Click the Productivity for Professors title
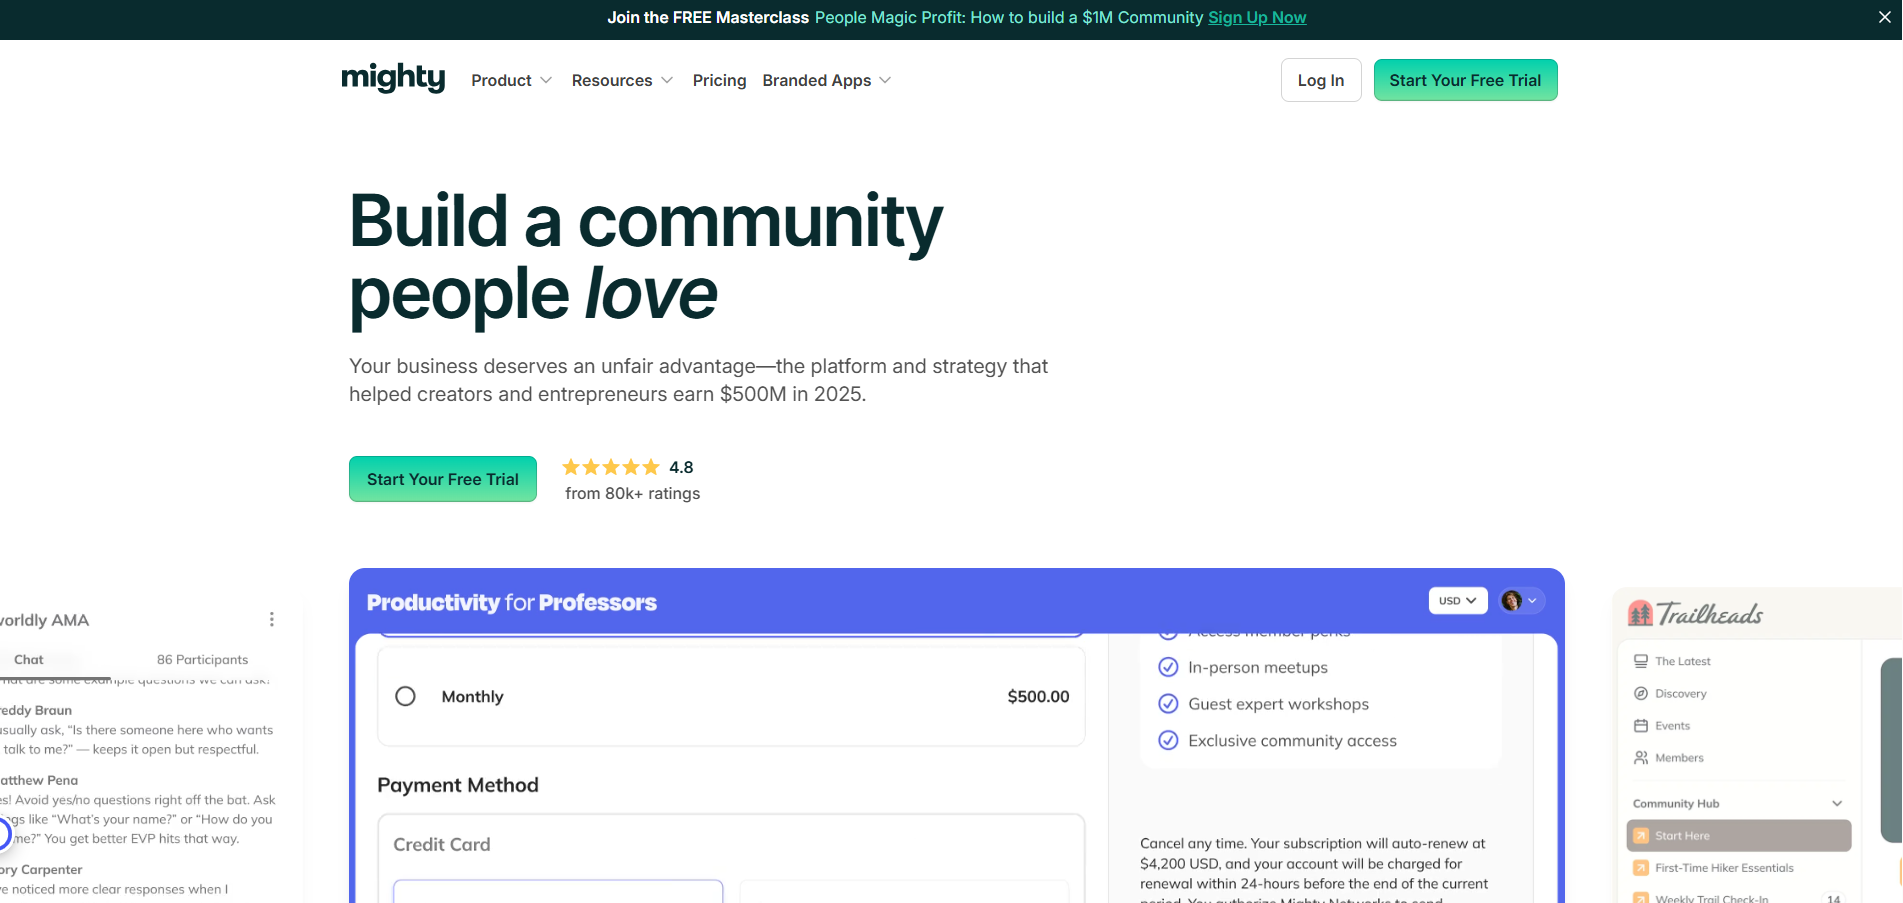Viewport: 1903px width, 903px height. tap(512, 602)
